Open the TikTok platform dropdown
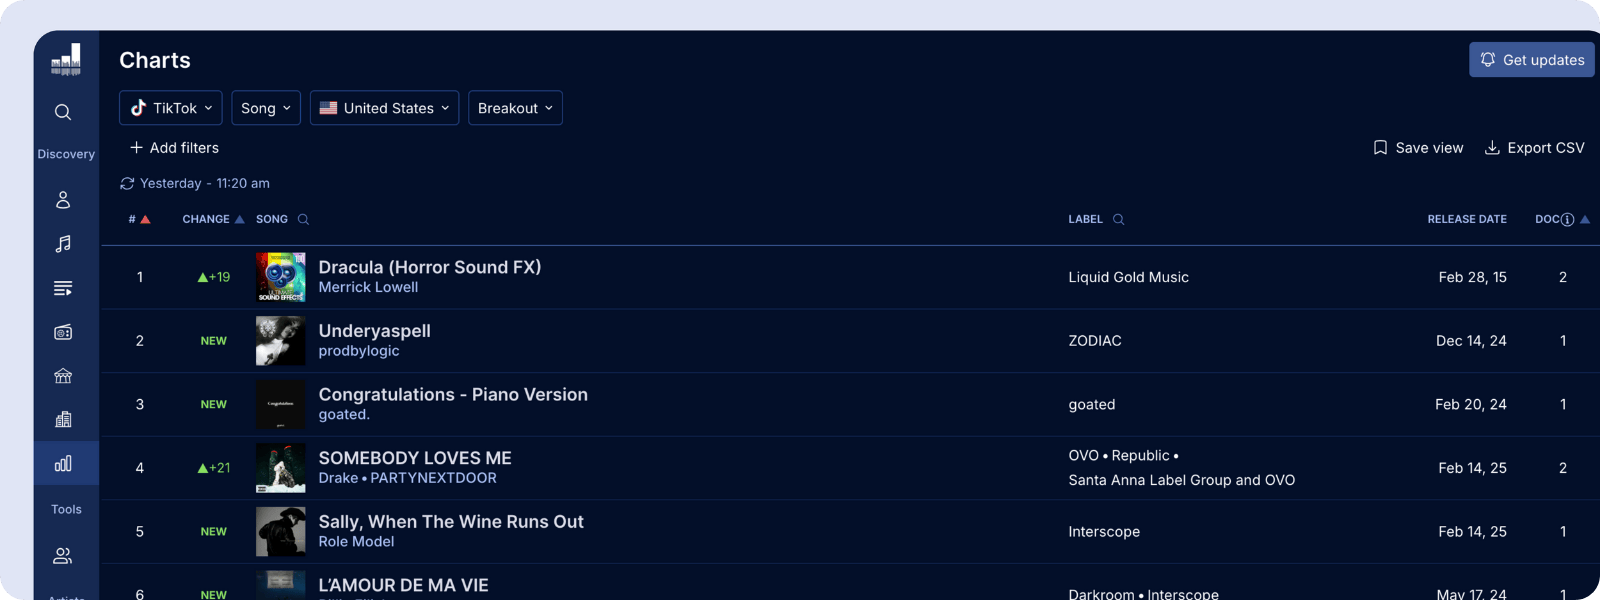 pyautogui.click(x=171, y=108)
